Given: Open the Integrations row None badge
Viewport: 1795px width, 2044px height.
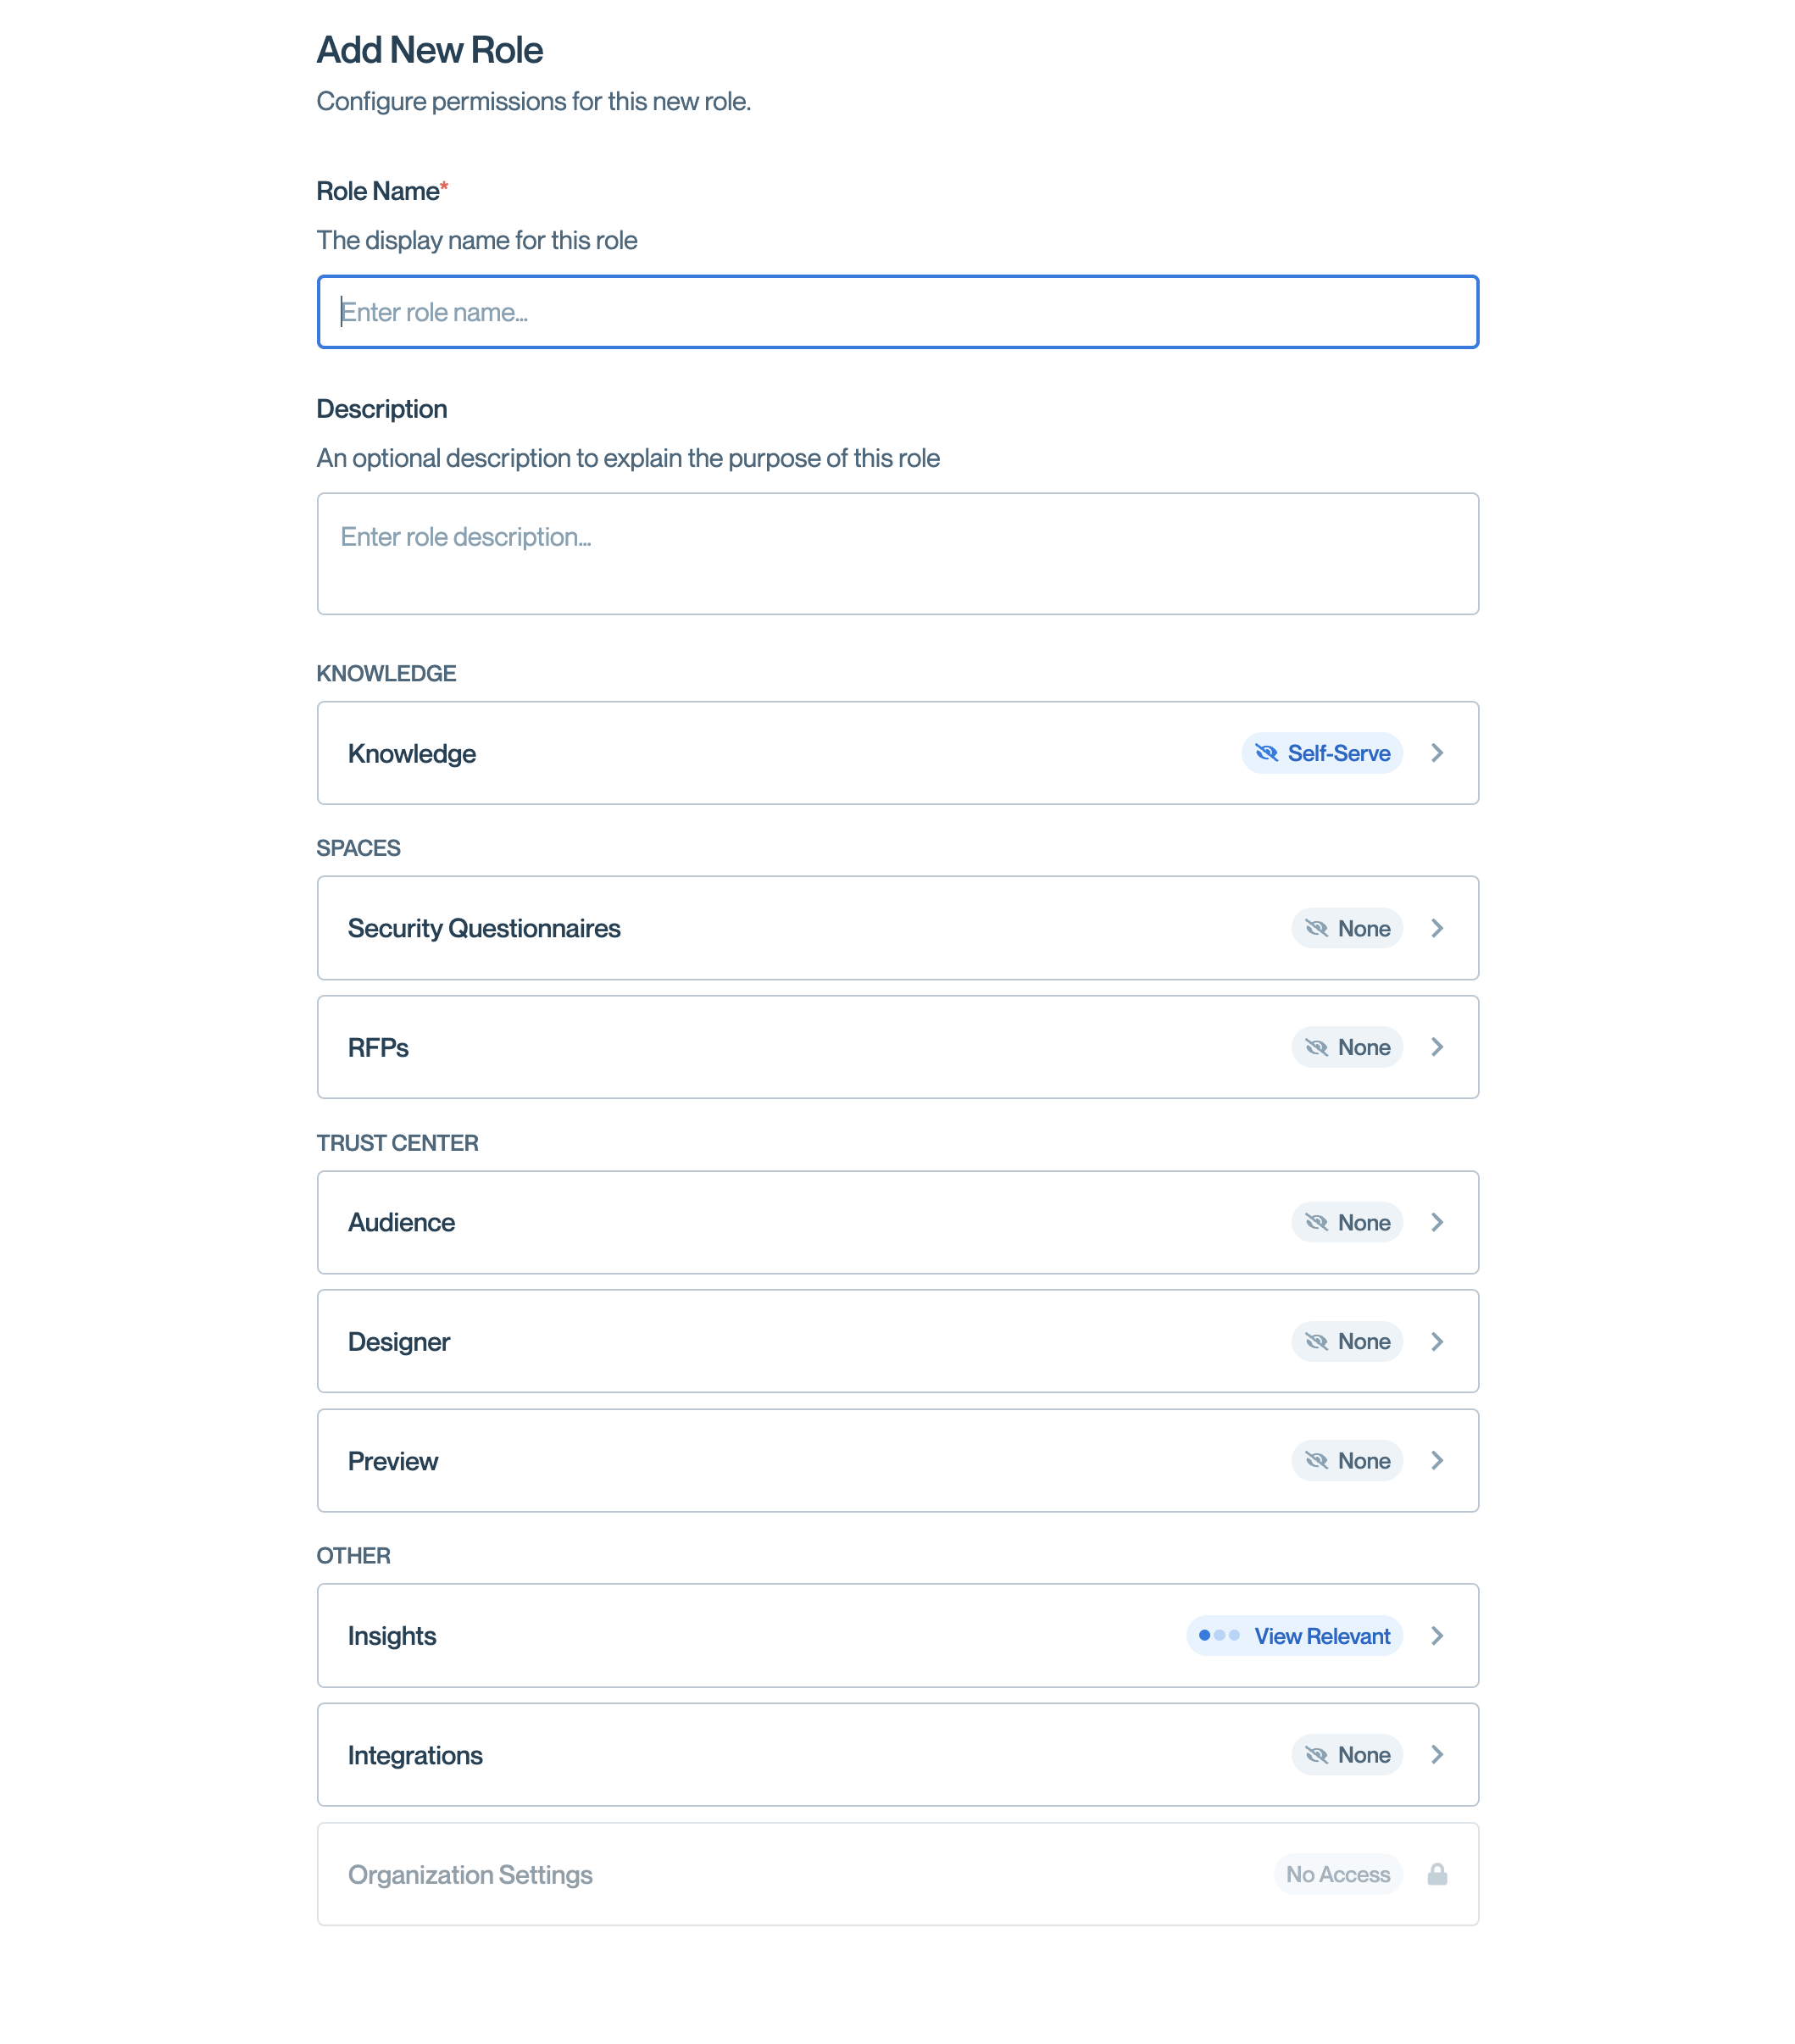Looking at the screenshot, I should 1347,1754.
